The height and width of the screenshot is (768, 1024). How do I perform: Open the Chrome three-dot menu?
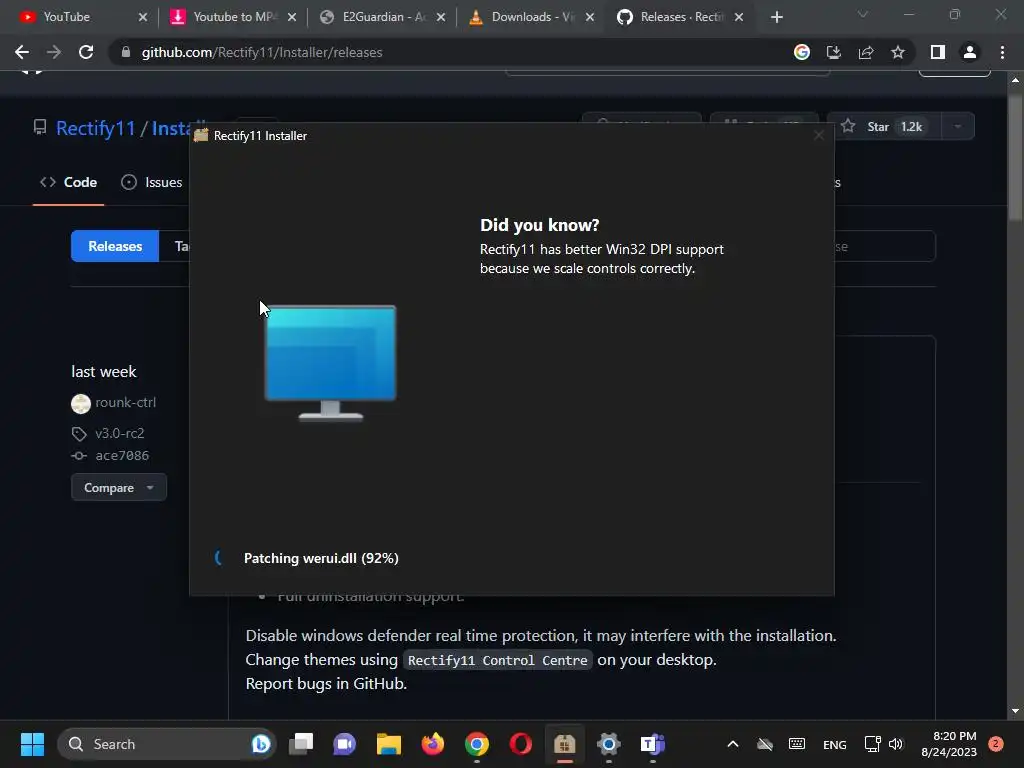point(1002,52)
